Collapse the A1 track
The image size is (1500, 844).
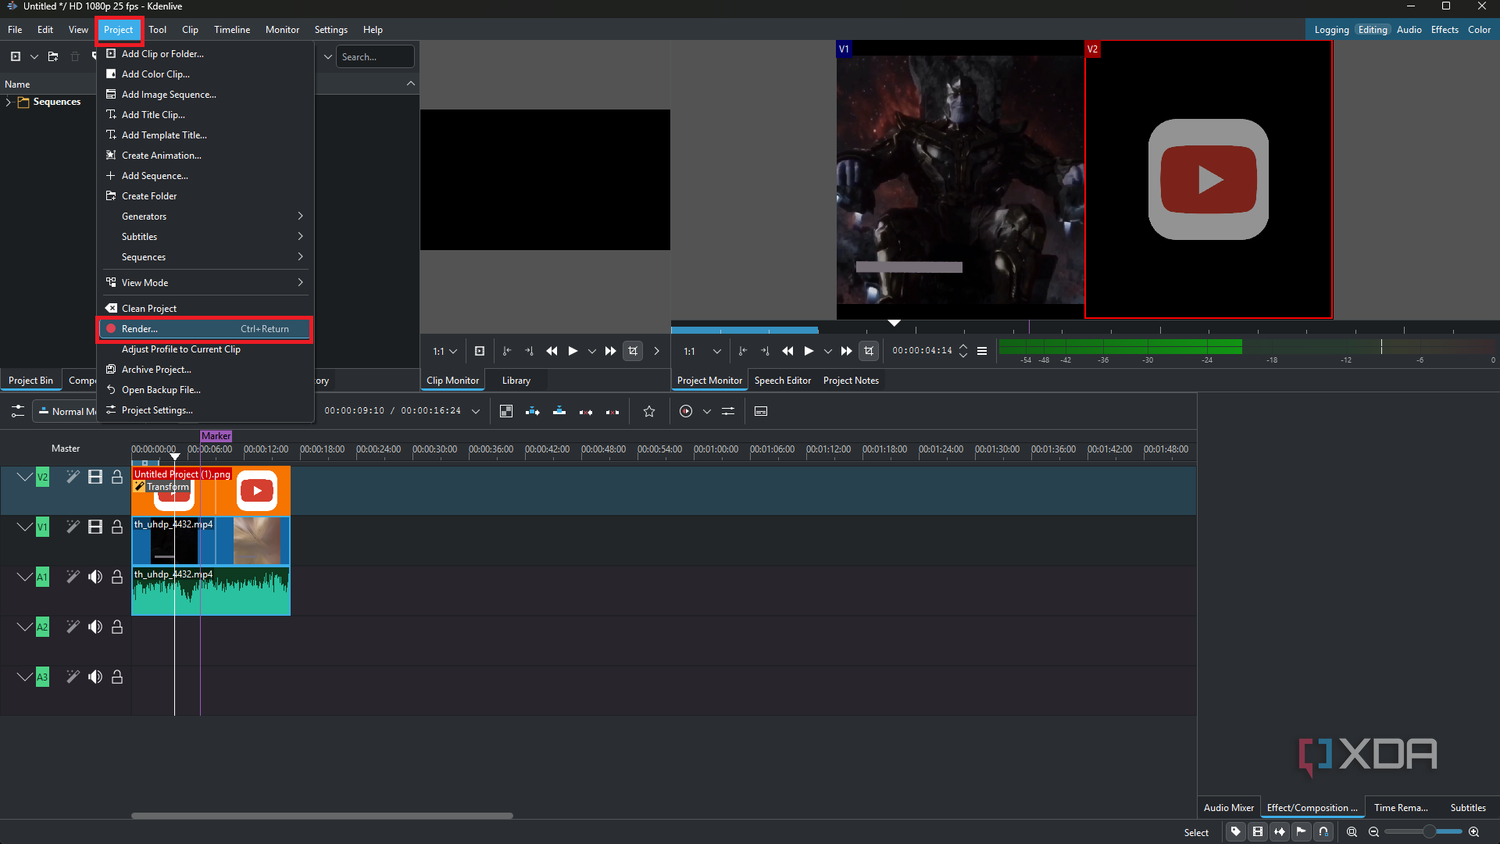pos(24,577)
